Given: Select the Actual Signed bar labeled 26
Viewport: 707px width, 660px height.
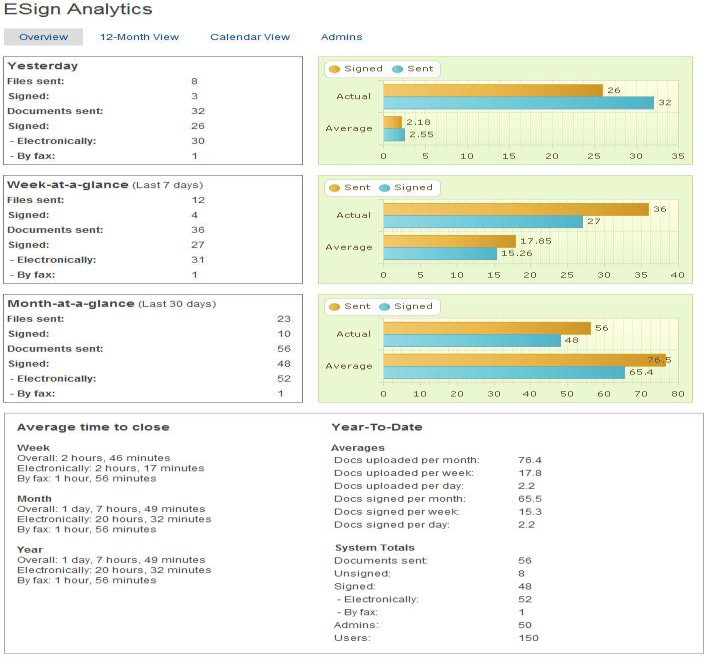Looking at the screenshot, I should tap(493, 90).
